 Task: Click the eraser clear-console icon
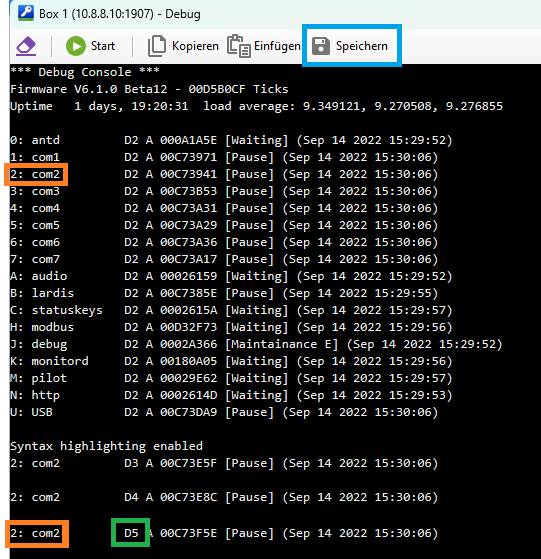pos(26,46)
